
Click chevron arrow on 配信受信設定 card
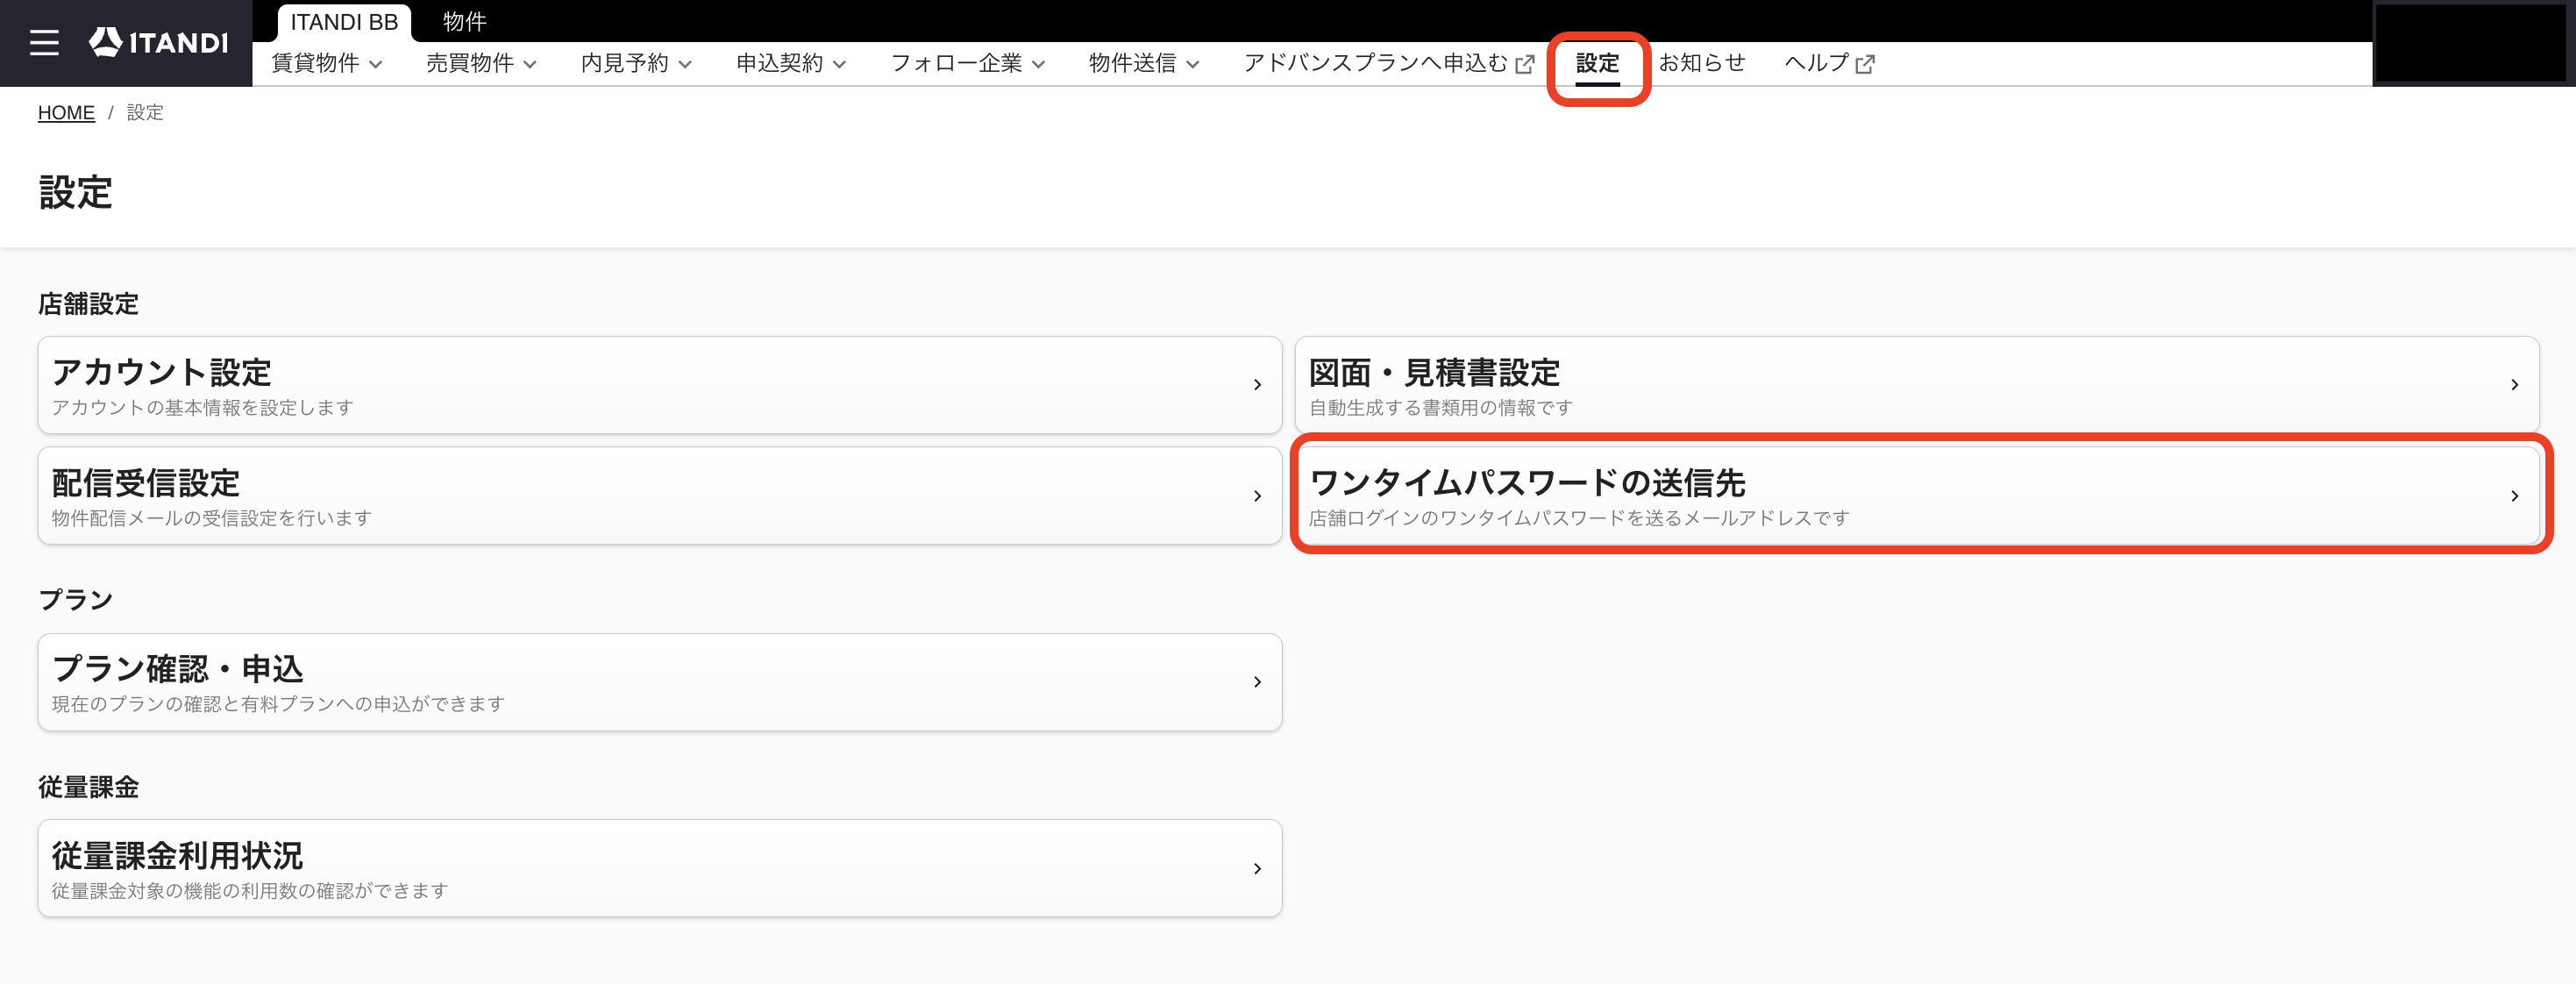[x=1257, y=496]
